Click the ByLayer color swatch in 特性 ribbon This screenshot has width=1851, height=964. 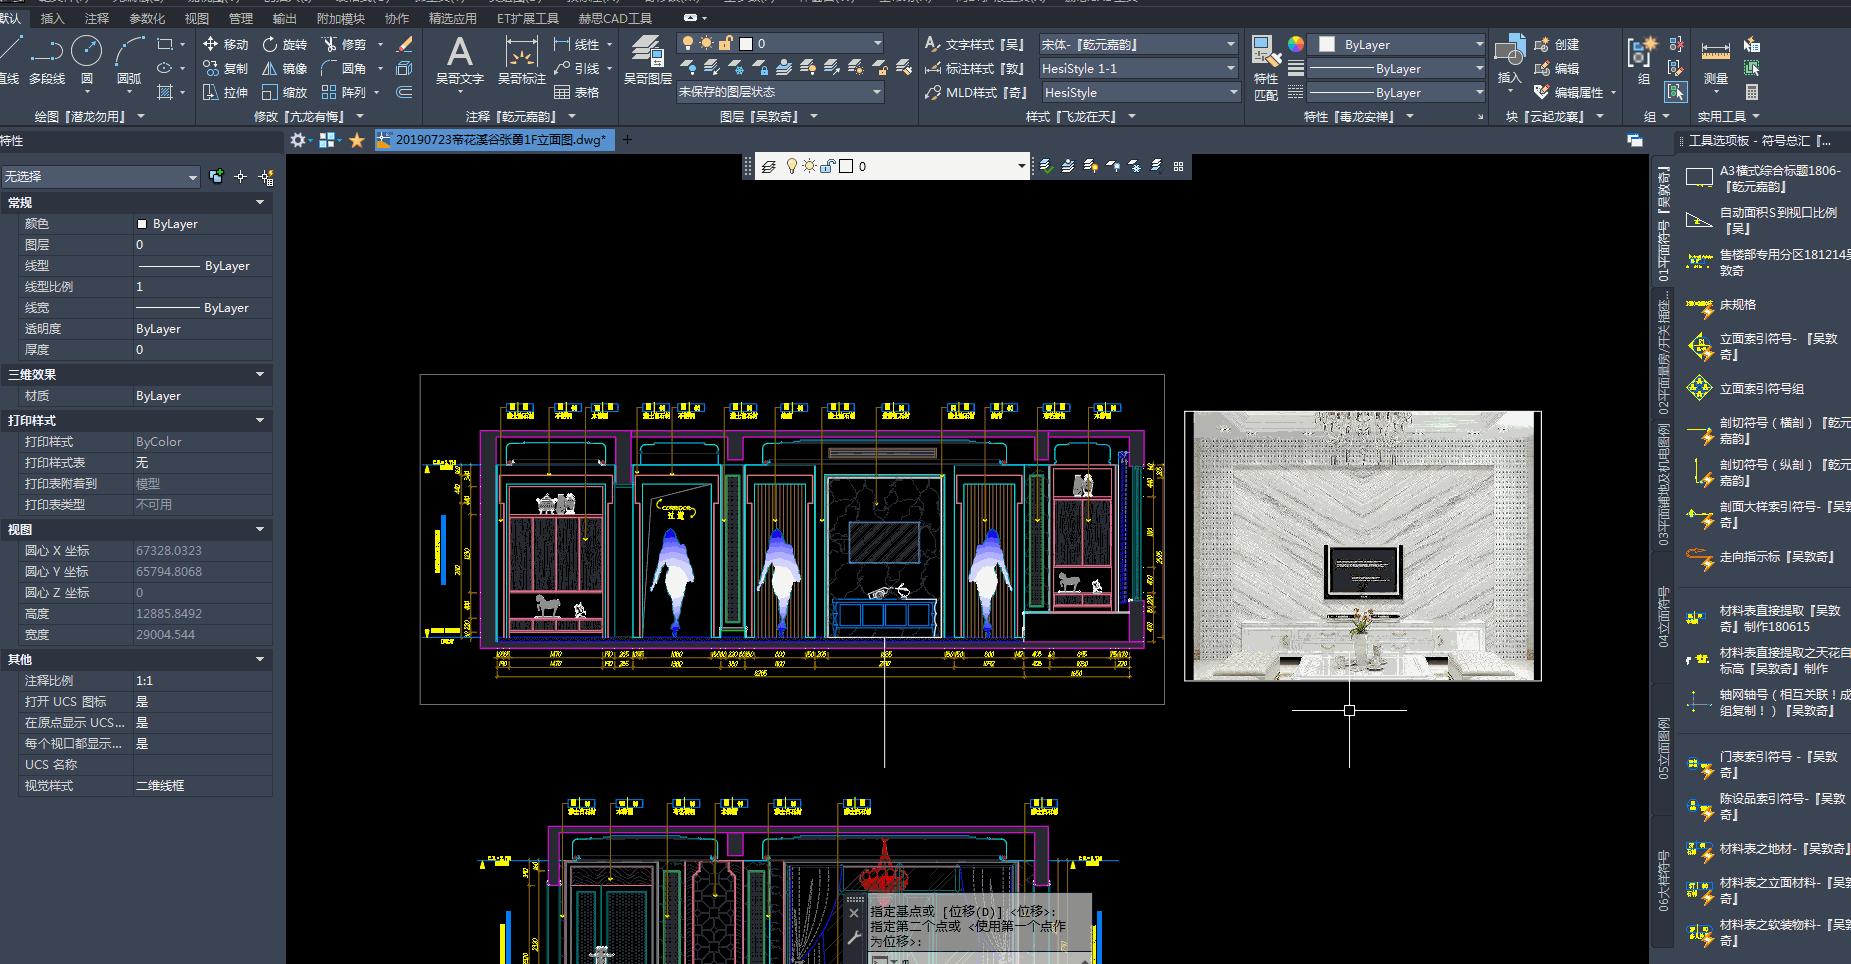click(x=1327, y=44)
